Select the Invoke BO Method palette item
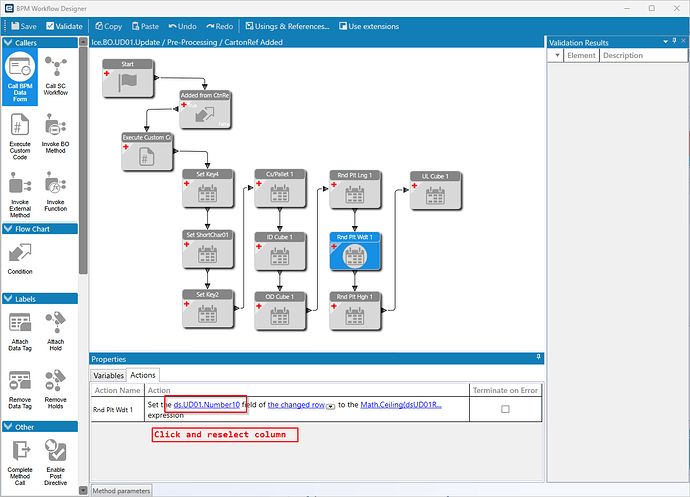 pyautogui.click(x=55, y=133)
